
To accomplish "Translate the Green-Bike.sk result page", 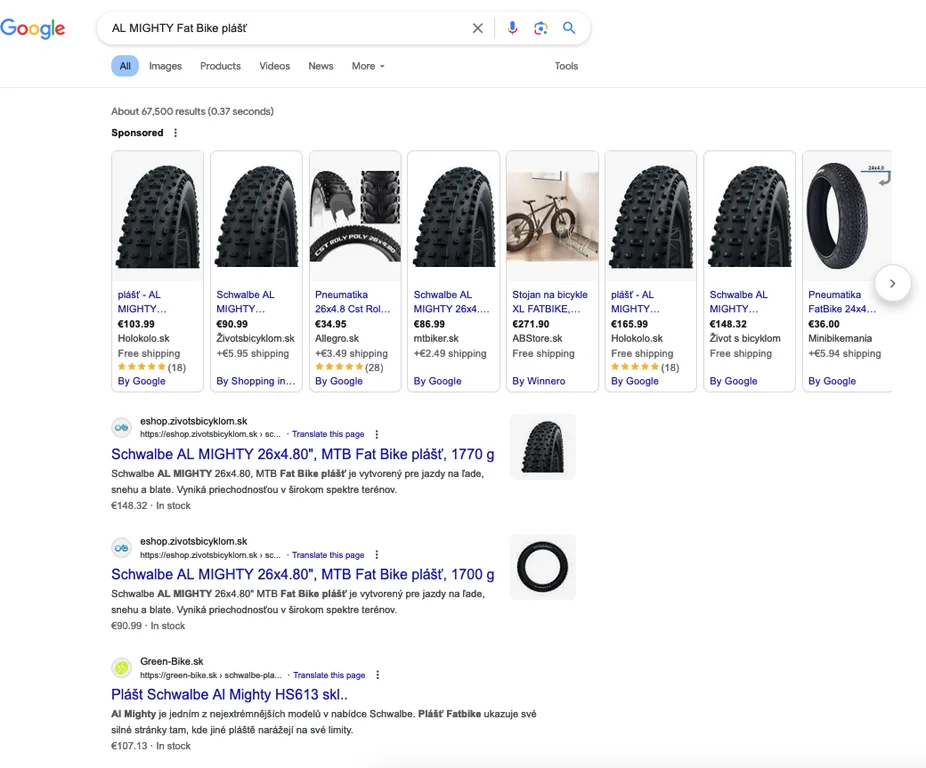I will coord(329,675).
